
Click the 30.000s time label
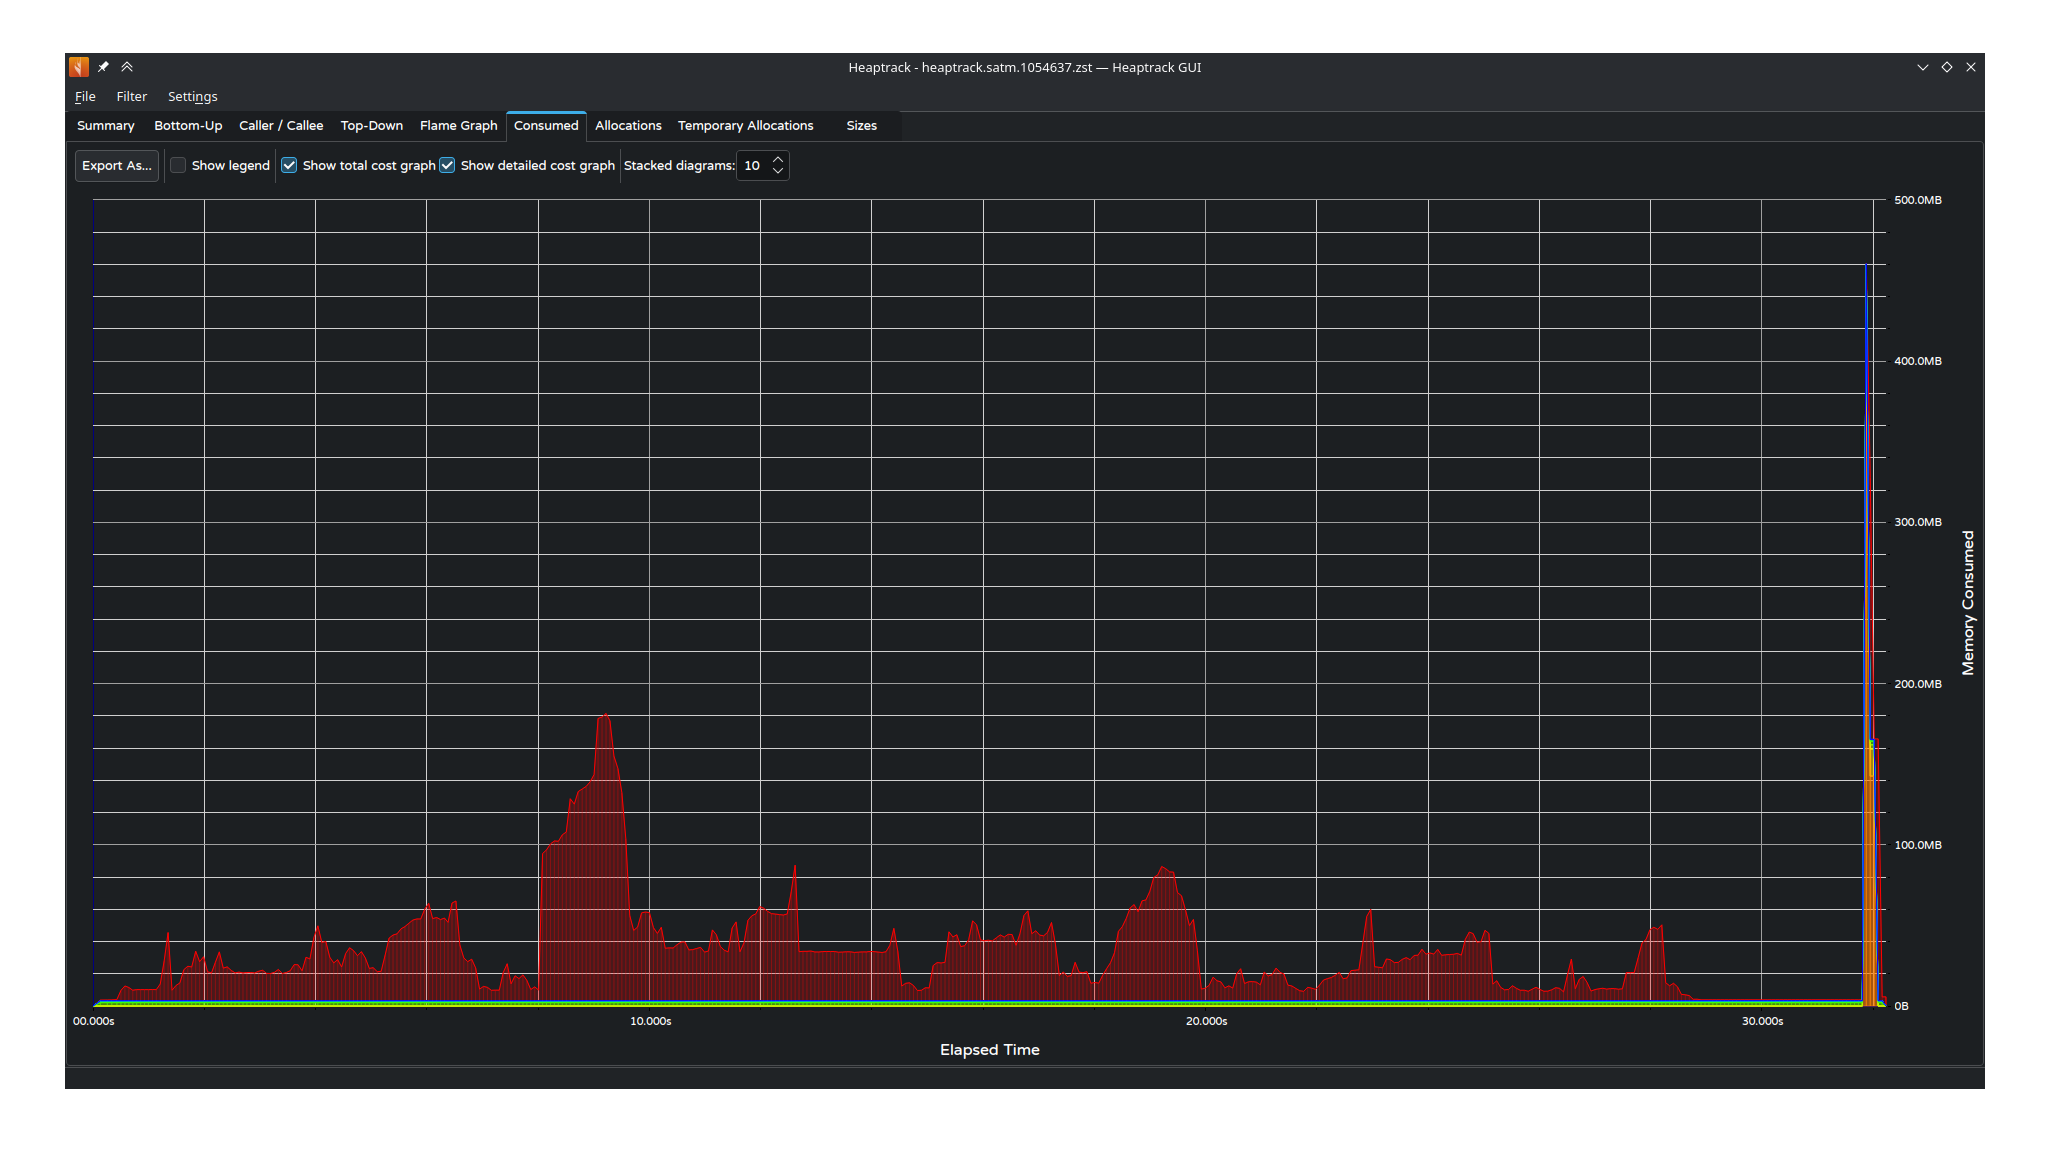click(x=1763, y=1021)
